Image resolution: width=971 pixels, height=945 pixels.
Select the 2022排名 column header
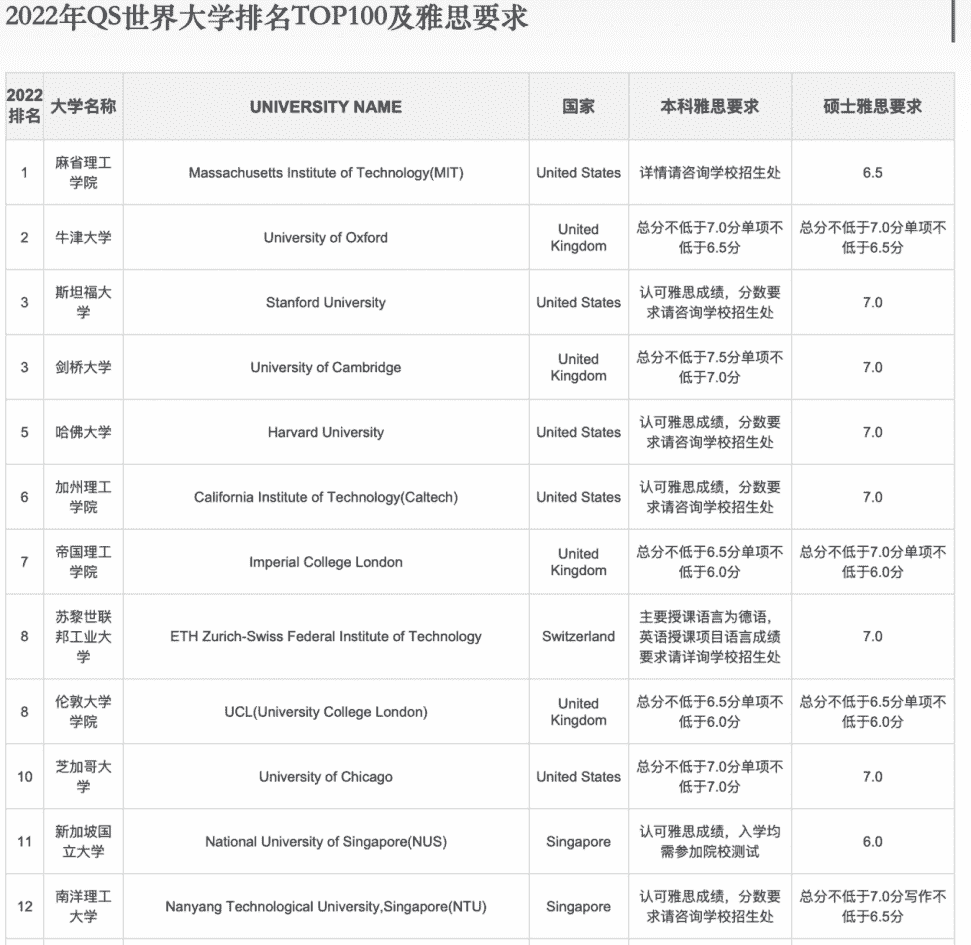[23, 106]
